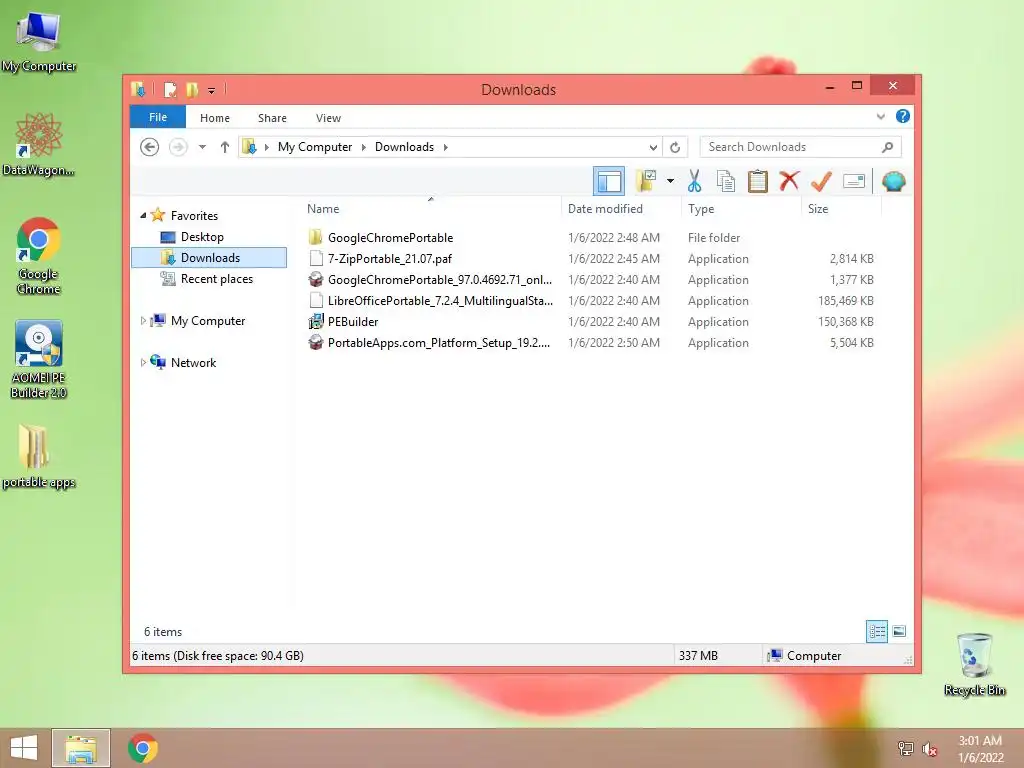Open the Recycle Bin
The height and width of the screenshot is (768, 1024).
(x=974, y=665)
